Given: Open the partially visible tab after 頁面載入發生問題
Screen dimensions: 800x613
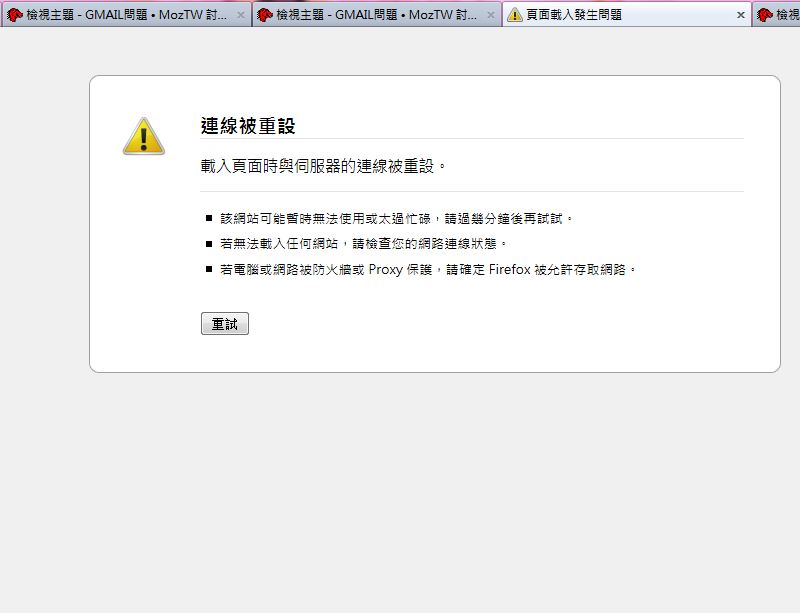Looking at the screenshot, I should pos(777,15).
